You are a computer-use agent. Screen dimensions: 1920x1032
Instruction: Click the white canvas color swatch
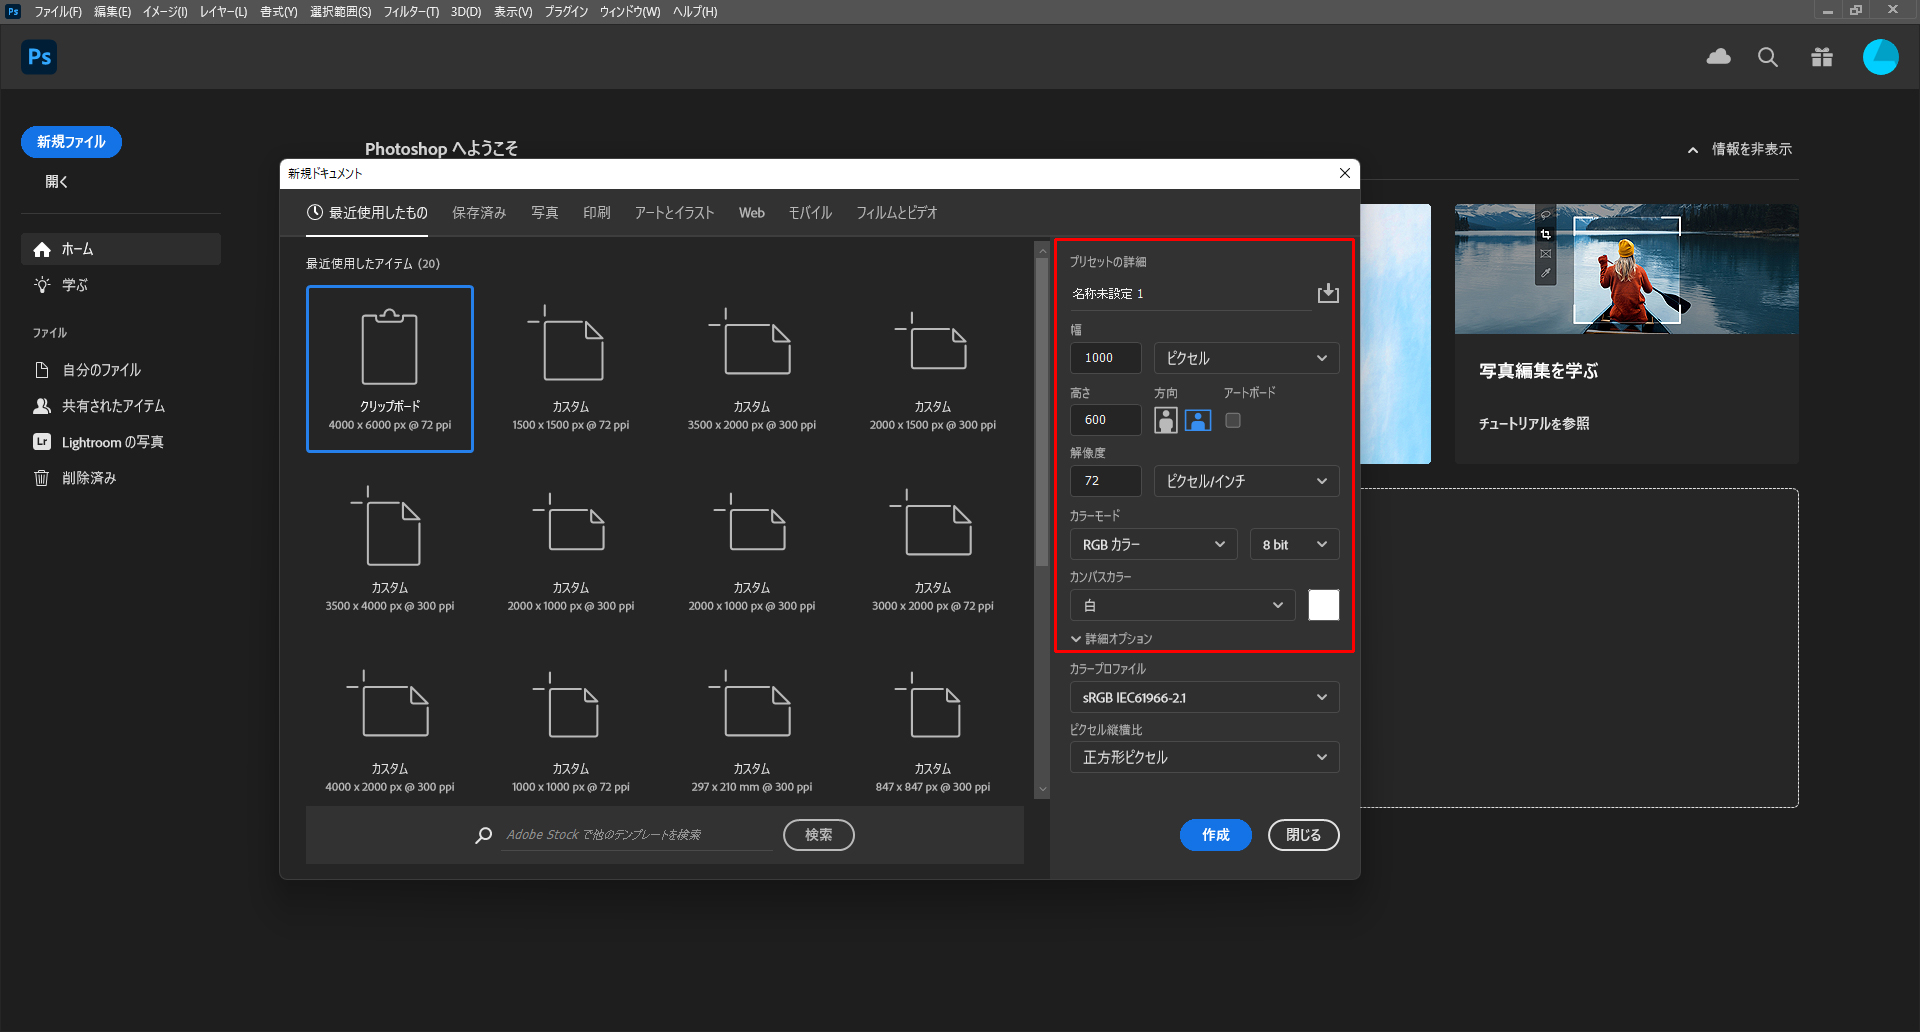pos(1323,605)
